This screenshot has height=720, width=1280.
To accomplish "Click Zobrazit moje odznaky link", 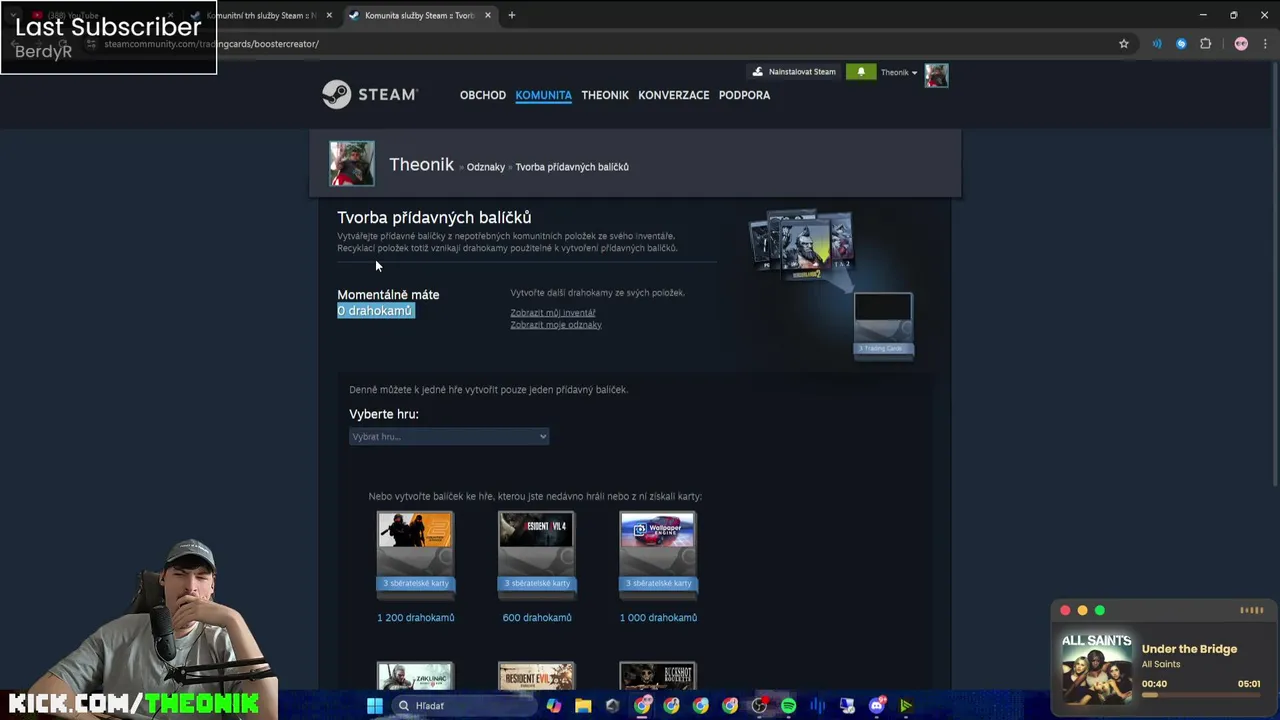I will point(556,325).
